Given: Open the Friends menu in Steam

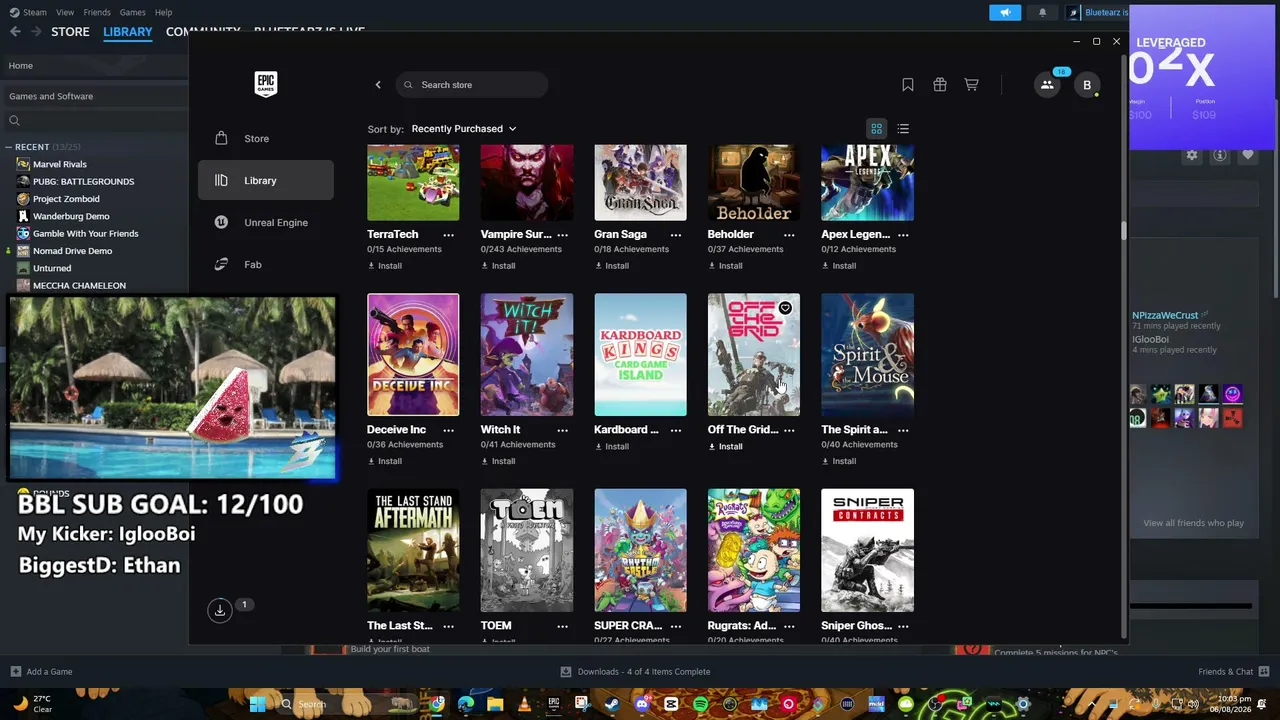Looking at the screenshot, I should pyautogui.click(x=97, y=12).
